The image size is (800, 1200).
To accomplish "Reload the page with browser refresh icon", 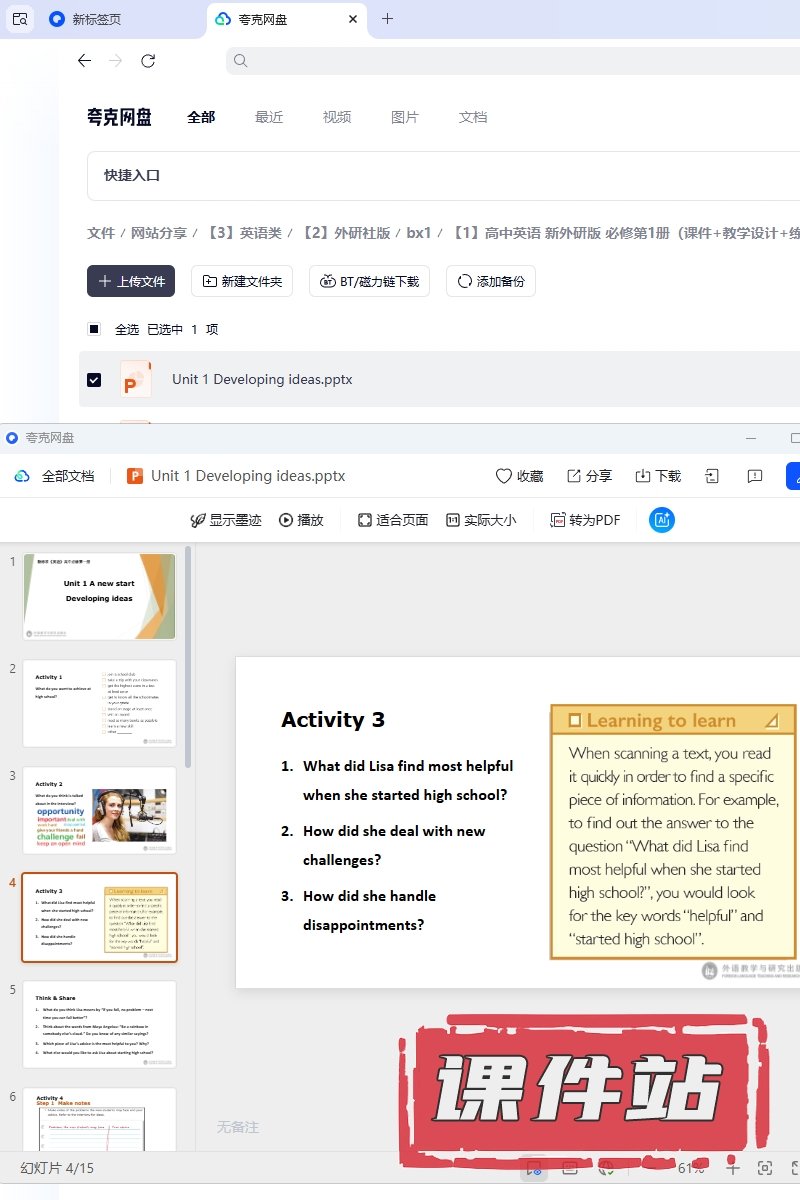I will pyautogui.click(x=148, y=61).
